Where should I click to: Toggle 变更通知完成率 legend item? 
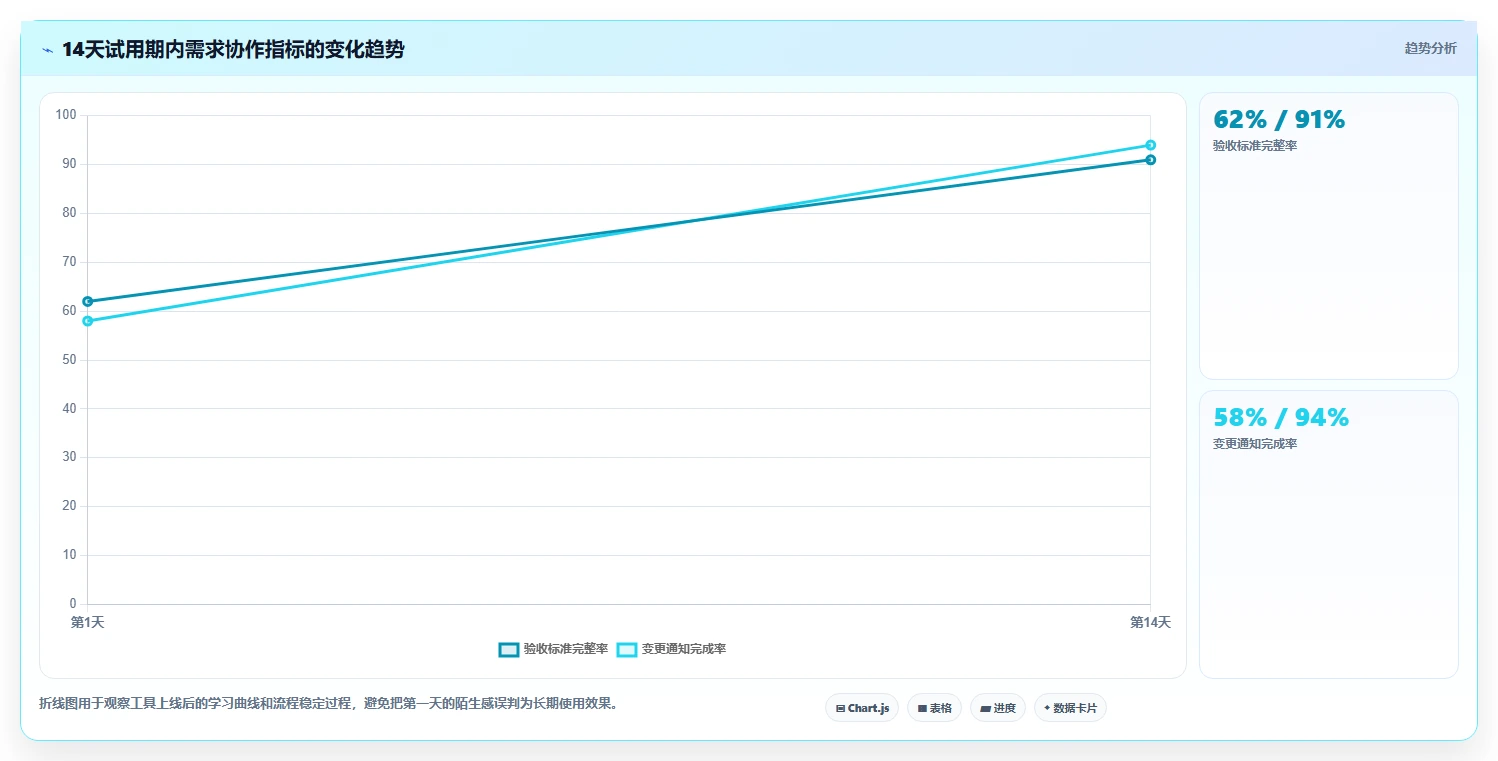coord(671,649)
